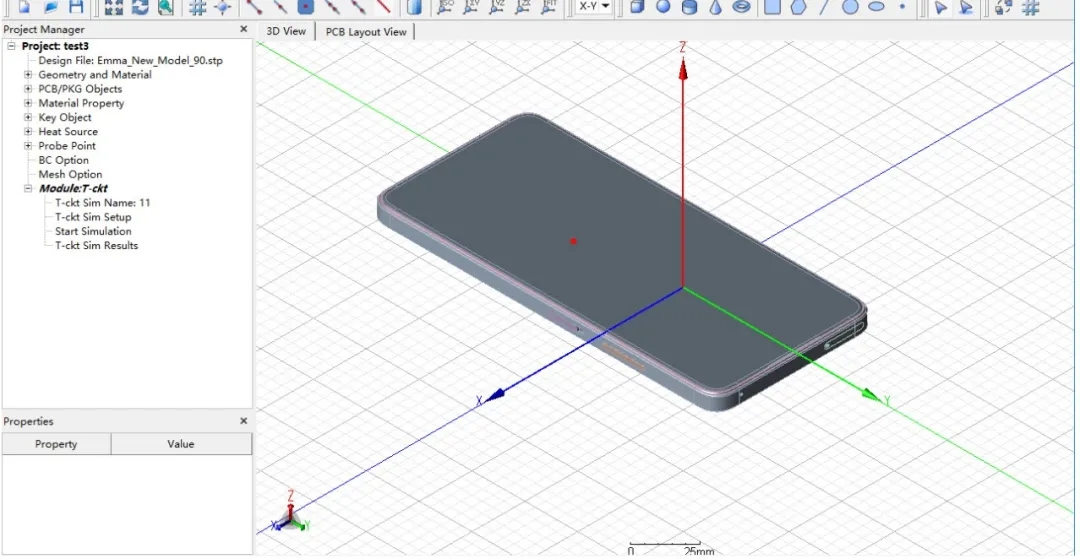This screenshot has height=559, width=1080.
Task: Click the Value column header in Properties
Action: point(181,444)
